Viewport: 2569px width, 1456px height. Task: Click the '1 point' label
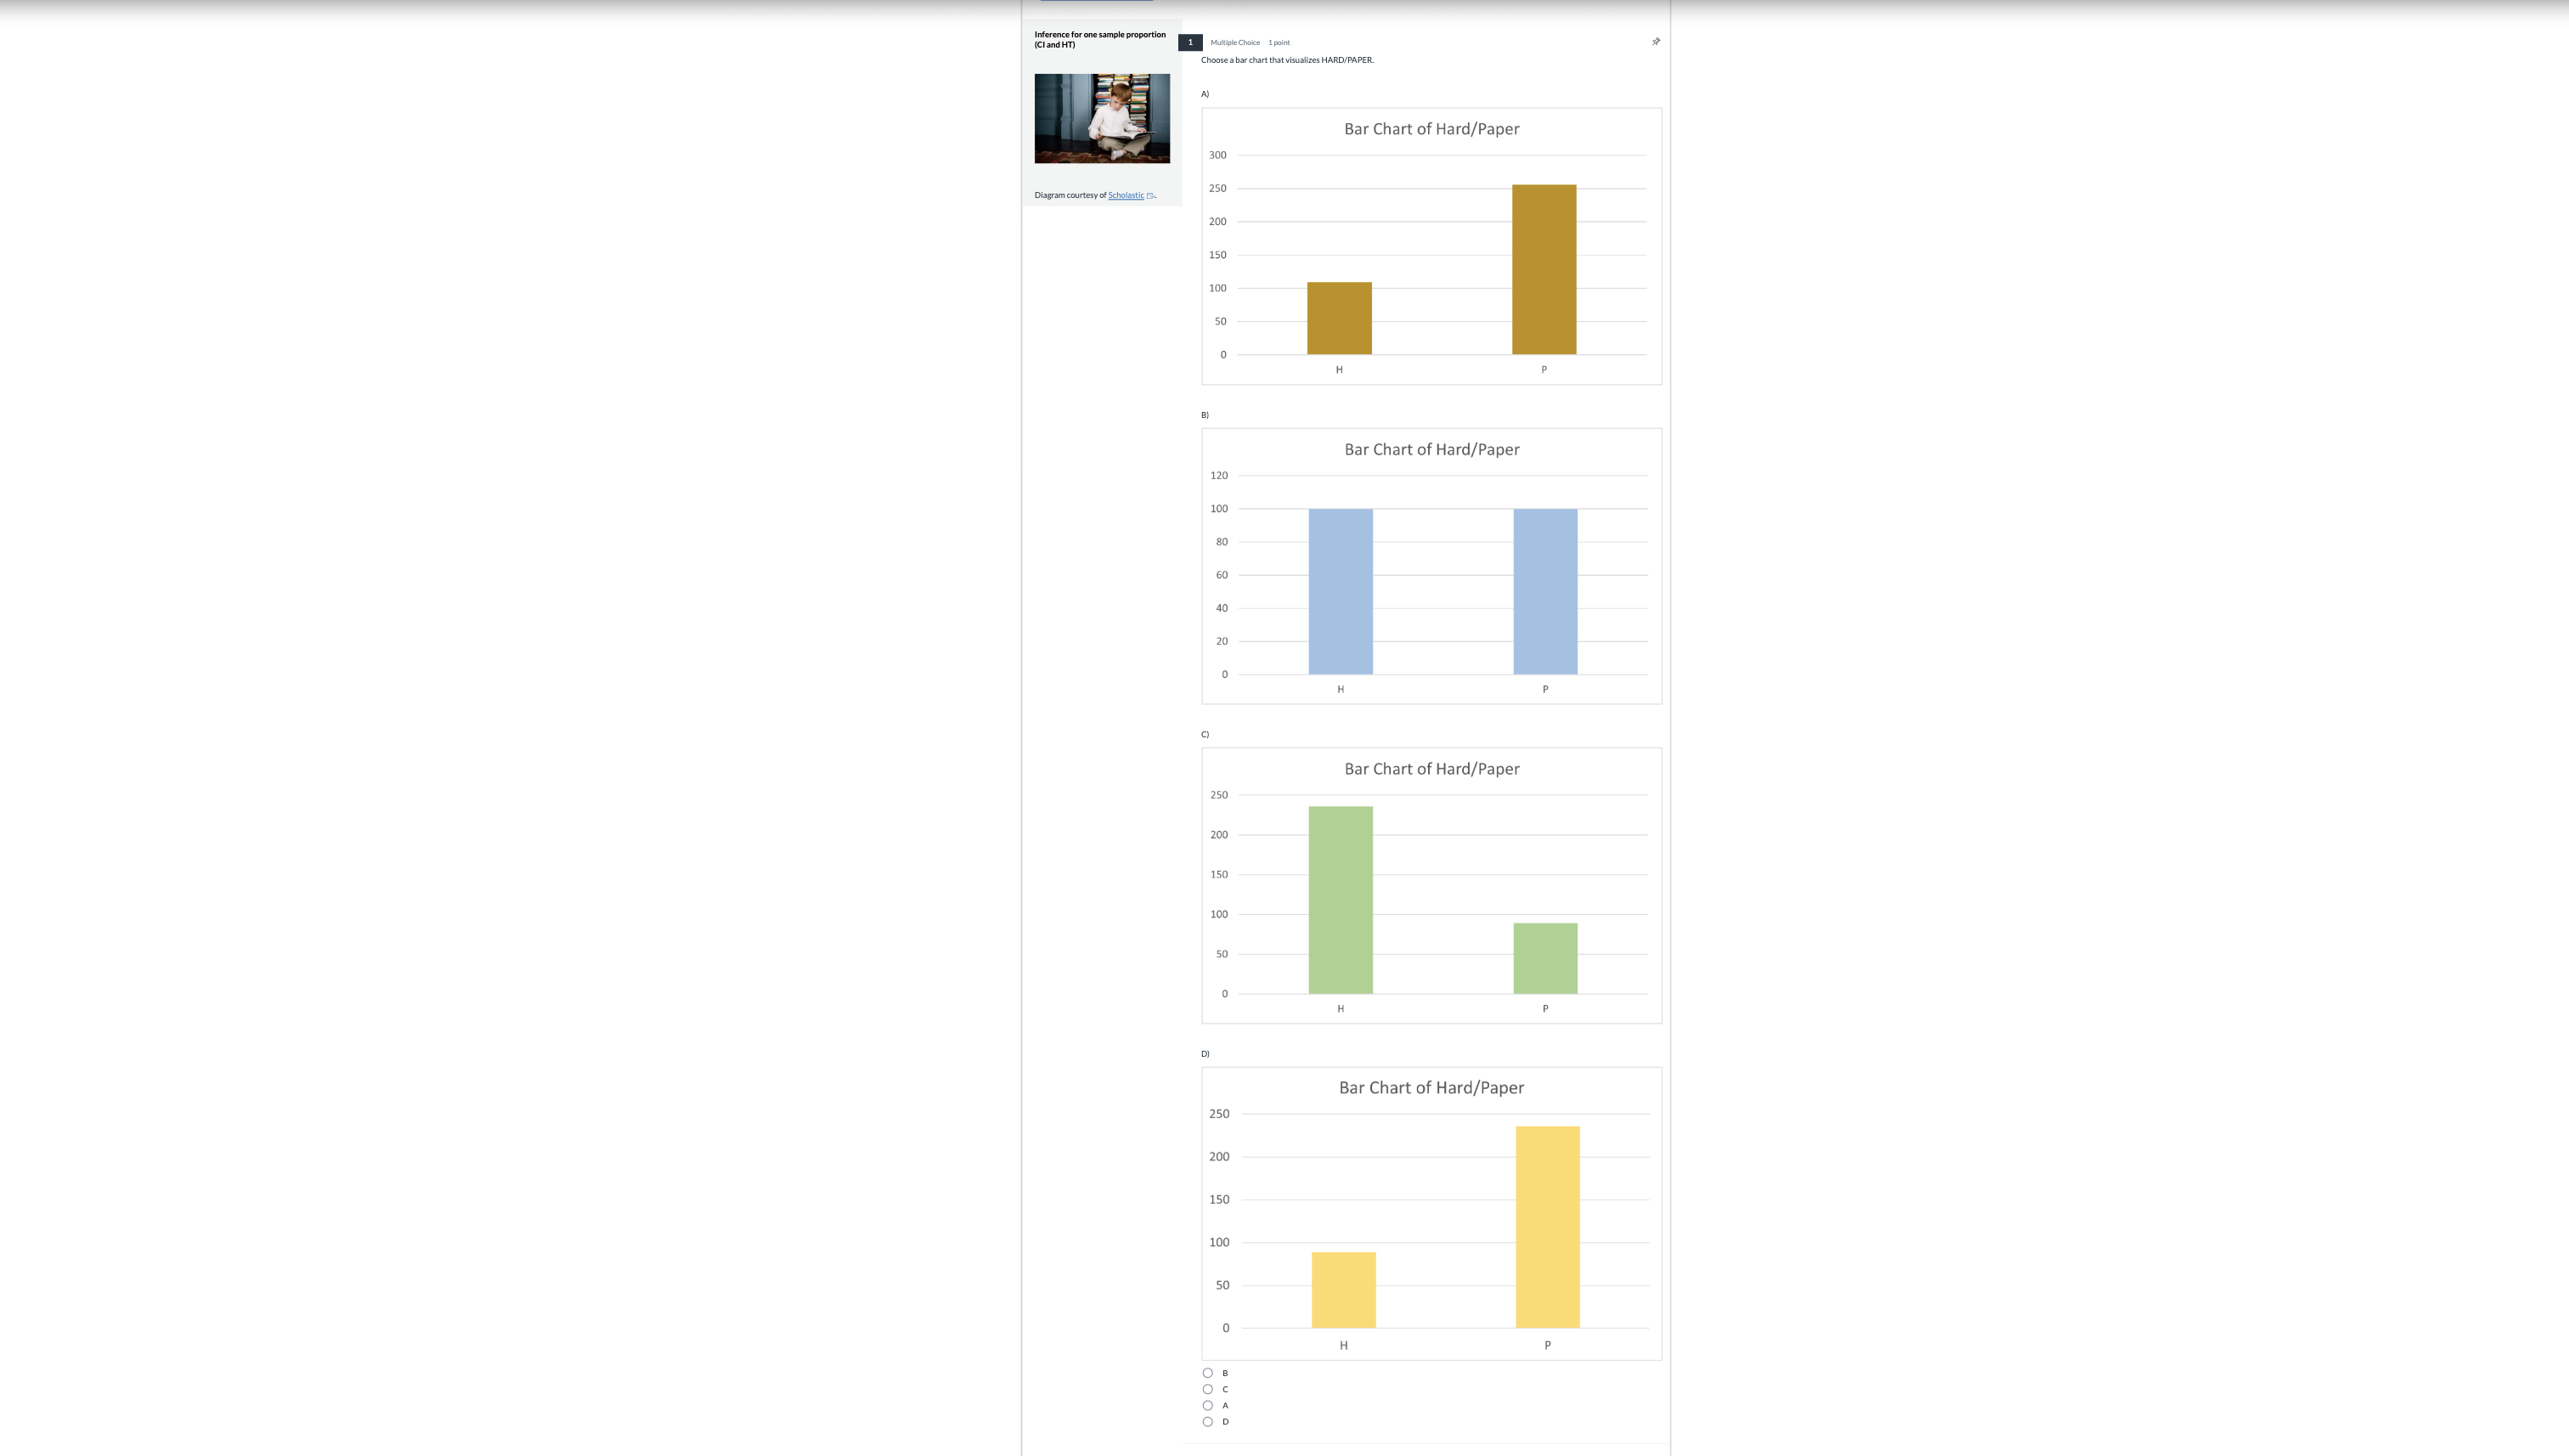tap(1279, 43)
